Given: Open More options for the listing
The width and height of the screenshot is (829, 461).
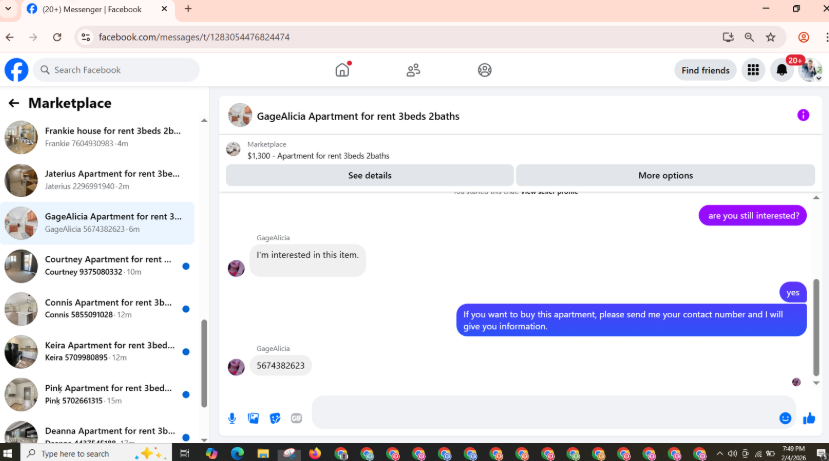Looking at the screenshot, I should click(665, 176).
